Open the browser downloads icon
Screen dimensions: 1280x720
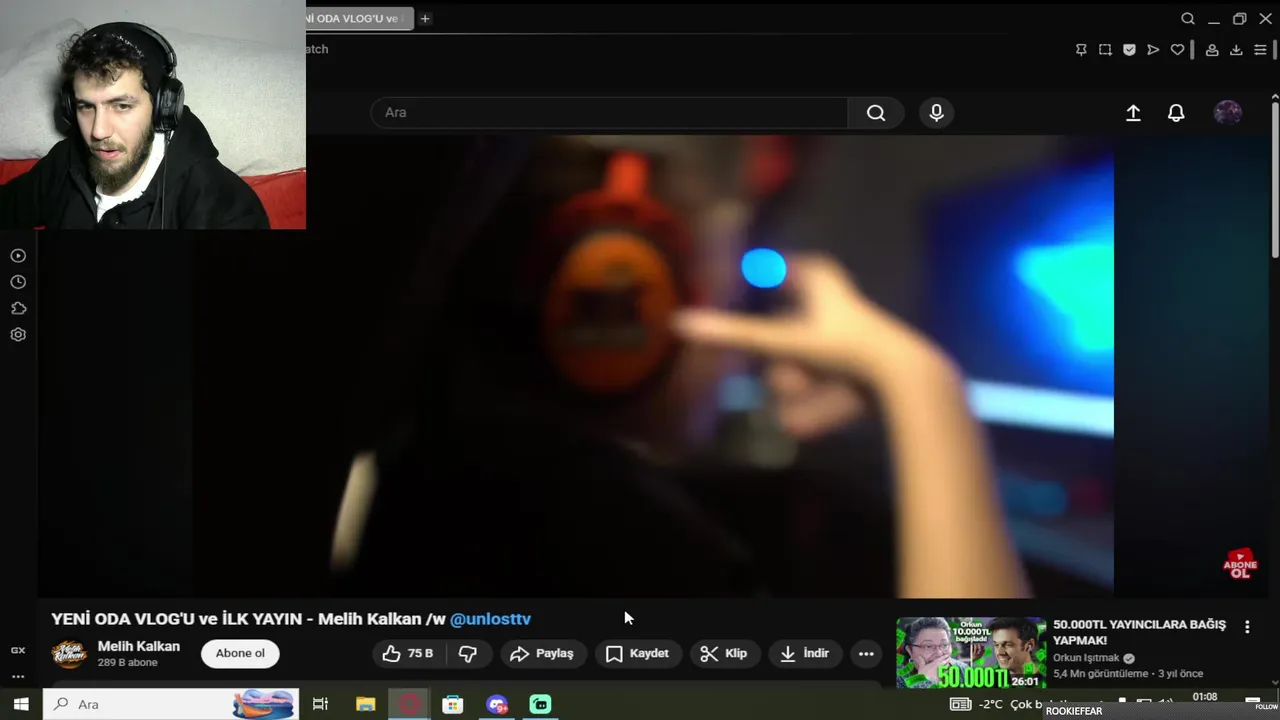1236,50
